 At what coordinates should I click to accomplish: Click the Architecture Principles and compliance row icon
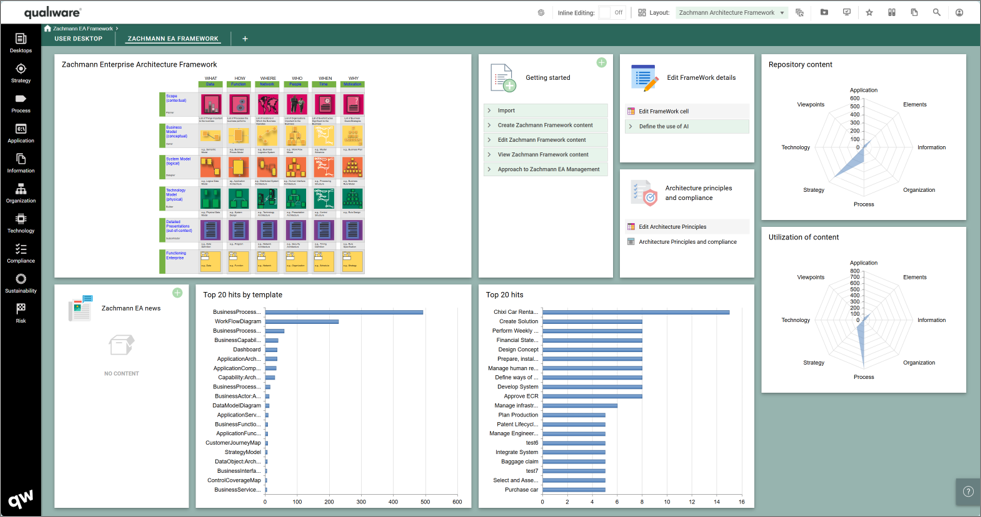631,242
